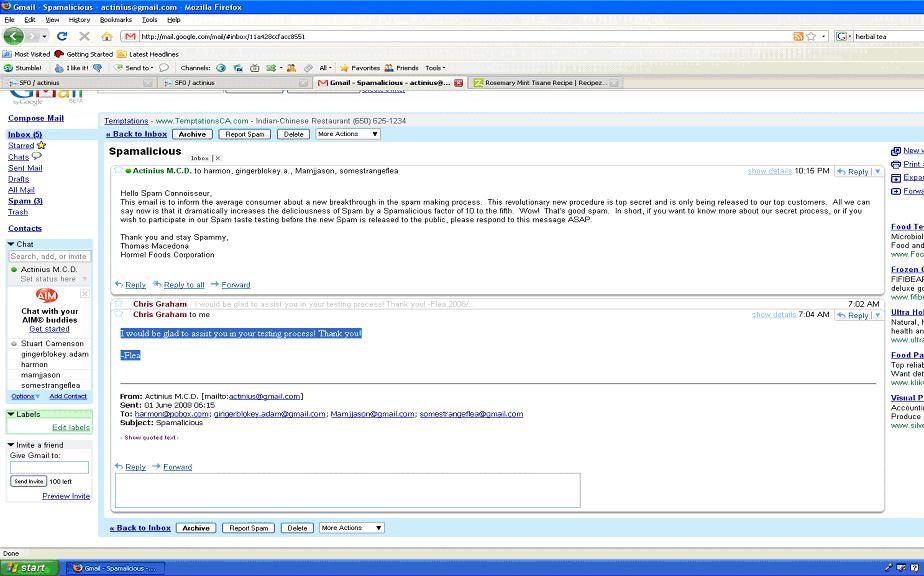Screen dimensions: 924x576
Task: Open the StumbleUpon comment bubble icon
Action: tap(164, 68)
